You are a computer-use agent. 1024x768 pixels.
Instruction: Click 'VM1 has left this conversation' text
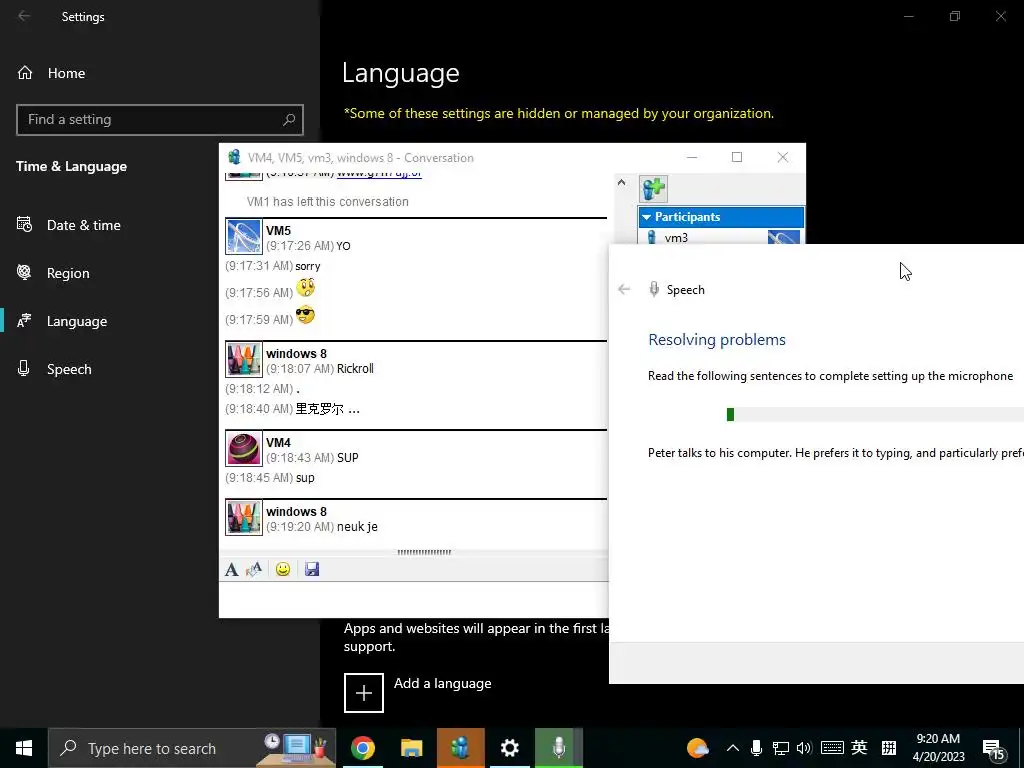click(x=328, y=202)
